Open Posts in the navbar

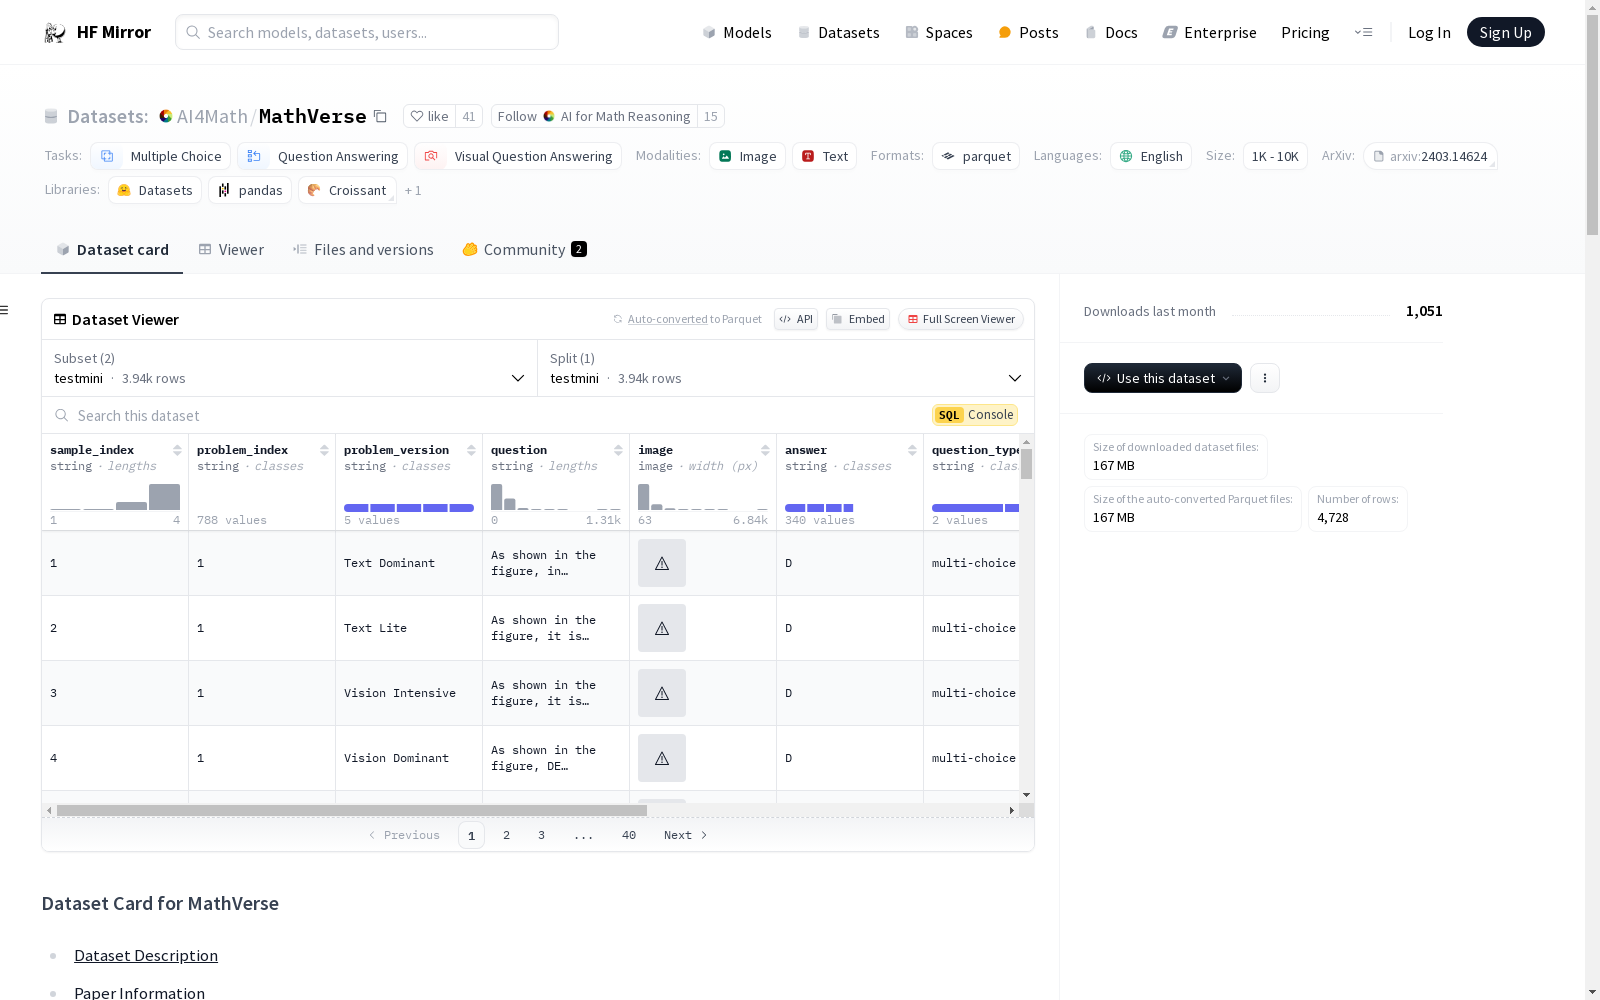coord(1028,33)
